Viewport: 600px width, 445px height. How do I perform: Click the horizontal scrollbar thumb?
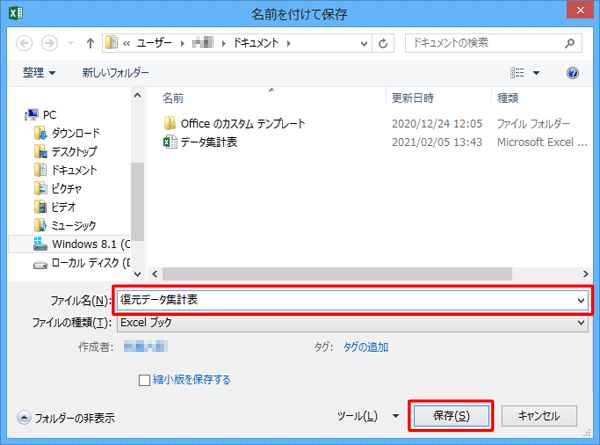pos(337,274)
